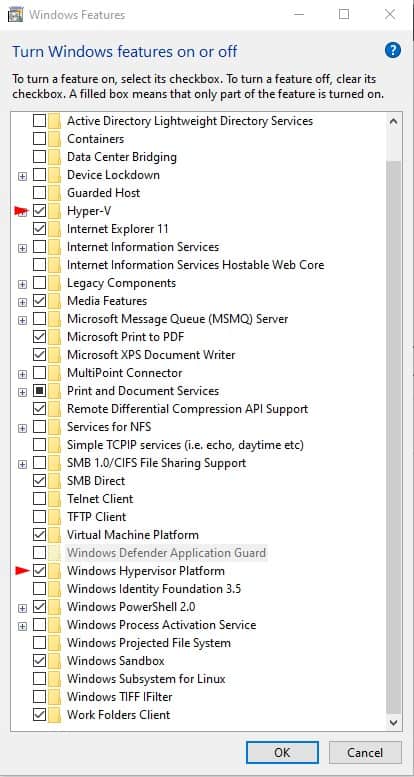Screen dimensions: 414x777
Task: Select the Microsoft Print to PDF entry
Action: coord(125,337)
